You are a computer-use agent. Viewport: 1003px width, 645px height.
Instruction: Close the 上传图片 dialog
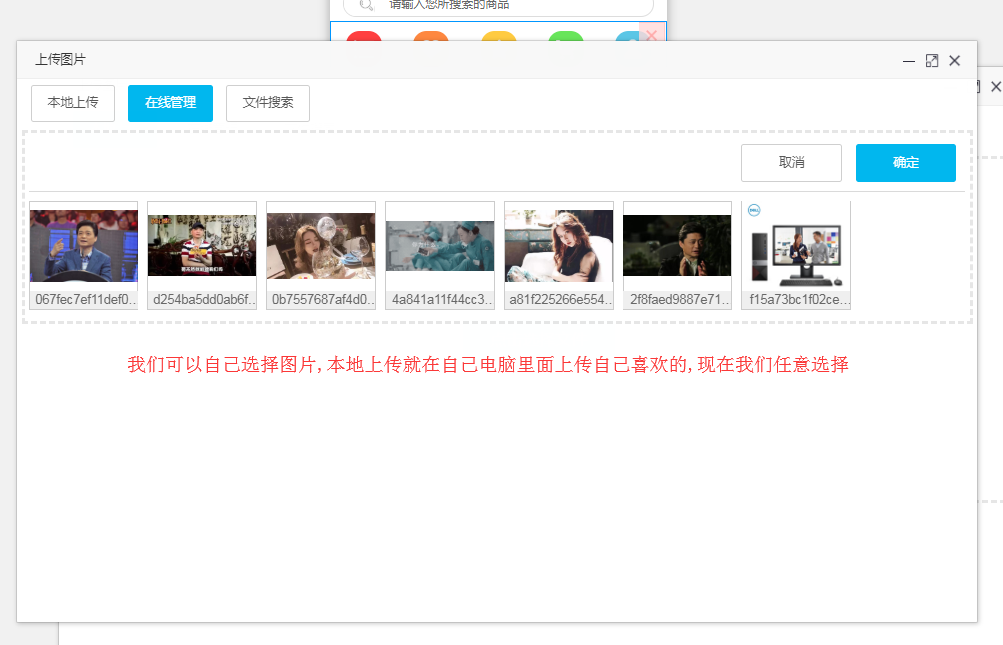(x=955, y=61)
